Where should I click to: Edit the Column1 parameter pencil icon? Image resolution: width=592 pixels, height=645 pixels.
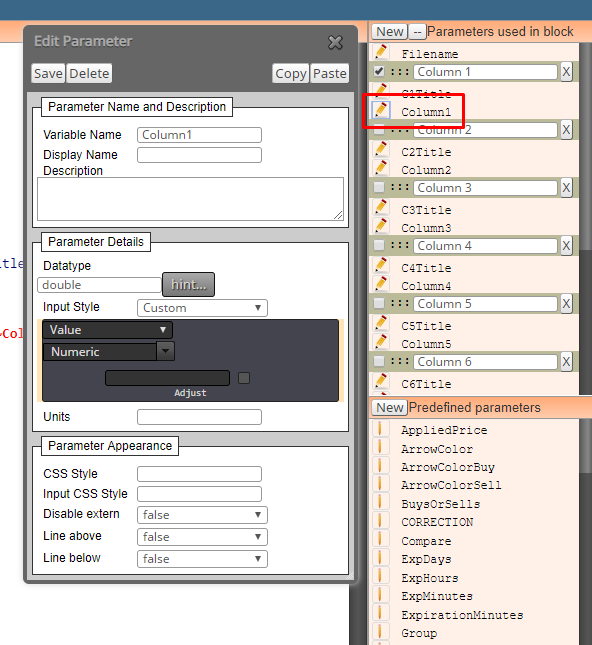pos(381,110)
